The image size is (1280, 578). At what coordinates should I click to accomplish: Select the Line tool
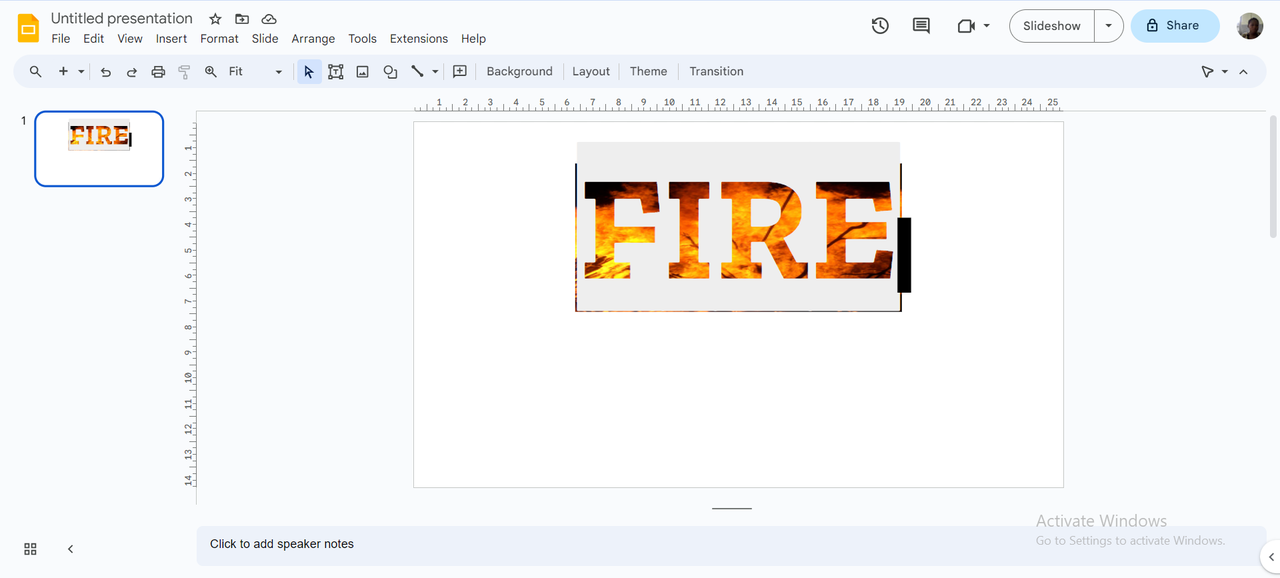click(x=417, y=72)
